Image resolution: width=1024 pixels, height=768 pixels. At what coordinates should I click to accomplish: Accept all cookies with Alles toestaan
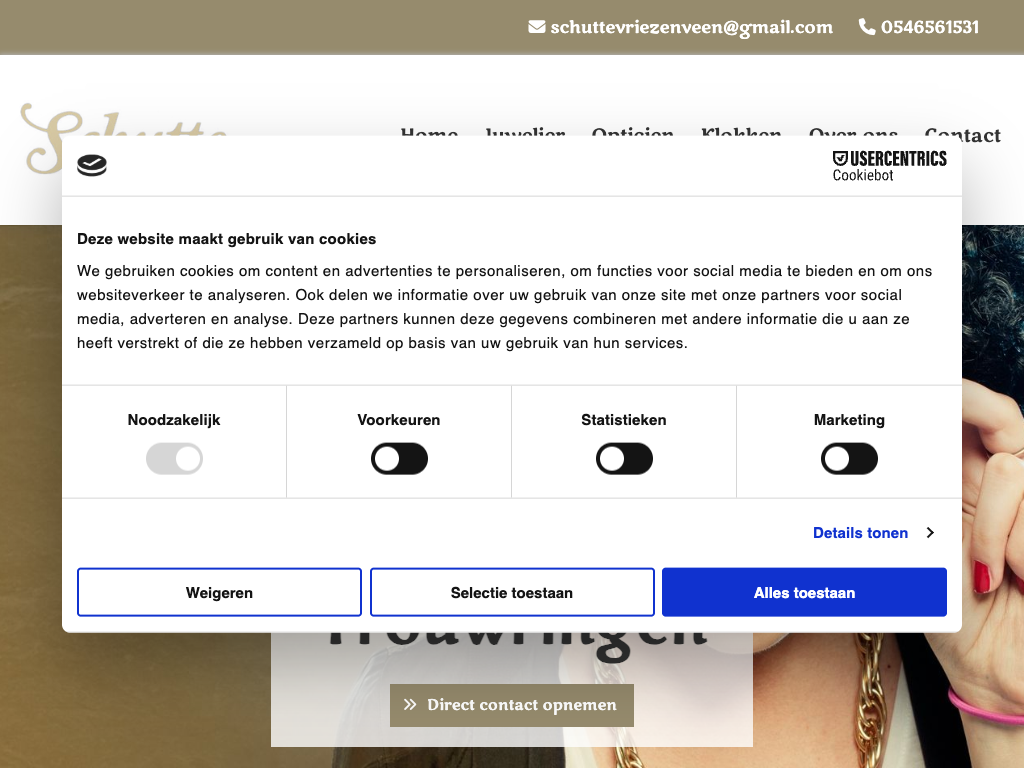(804, 593)
